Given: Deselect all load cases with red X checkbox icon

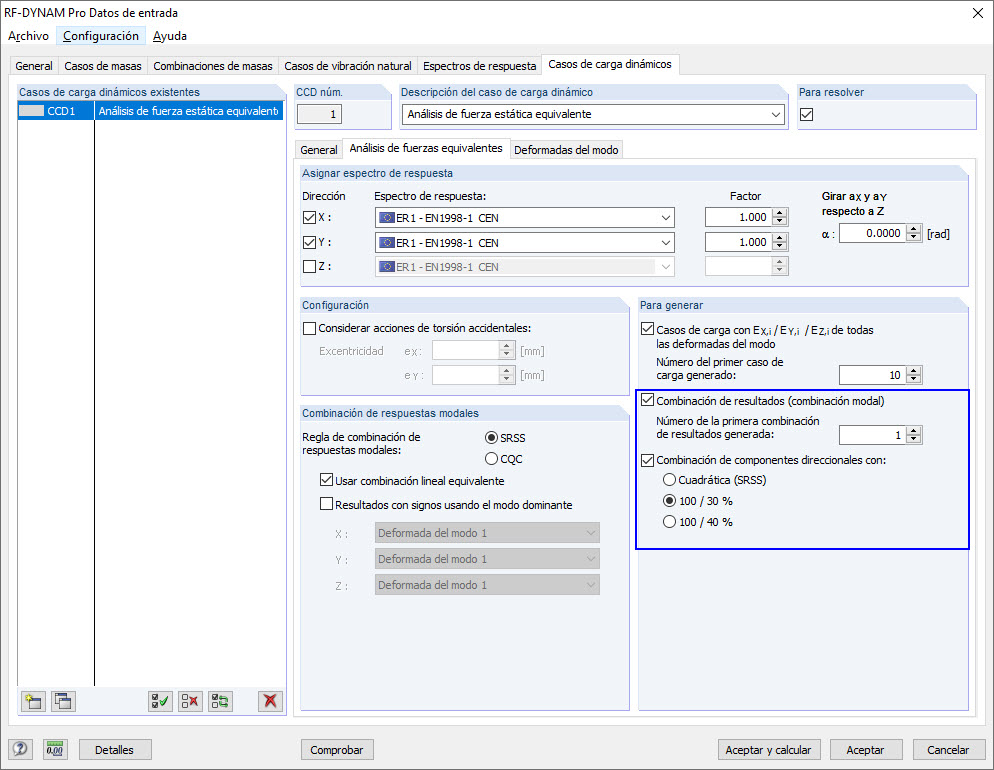Looking at the screenshot, I should [x=190, y=701].
